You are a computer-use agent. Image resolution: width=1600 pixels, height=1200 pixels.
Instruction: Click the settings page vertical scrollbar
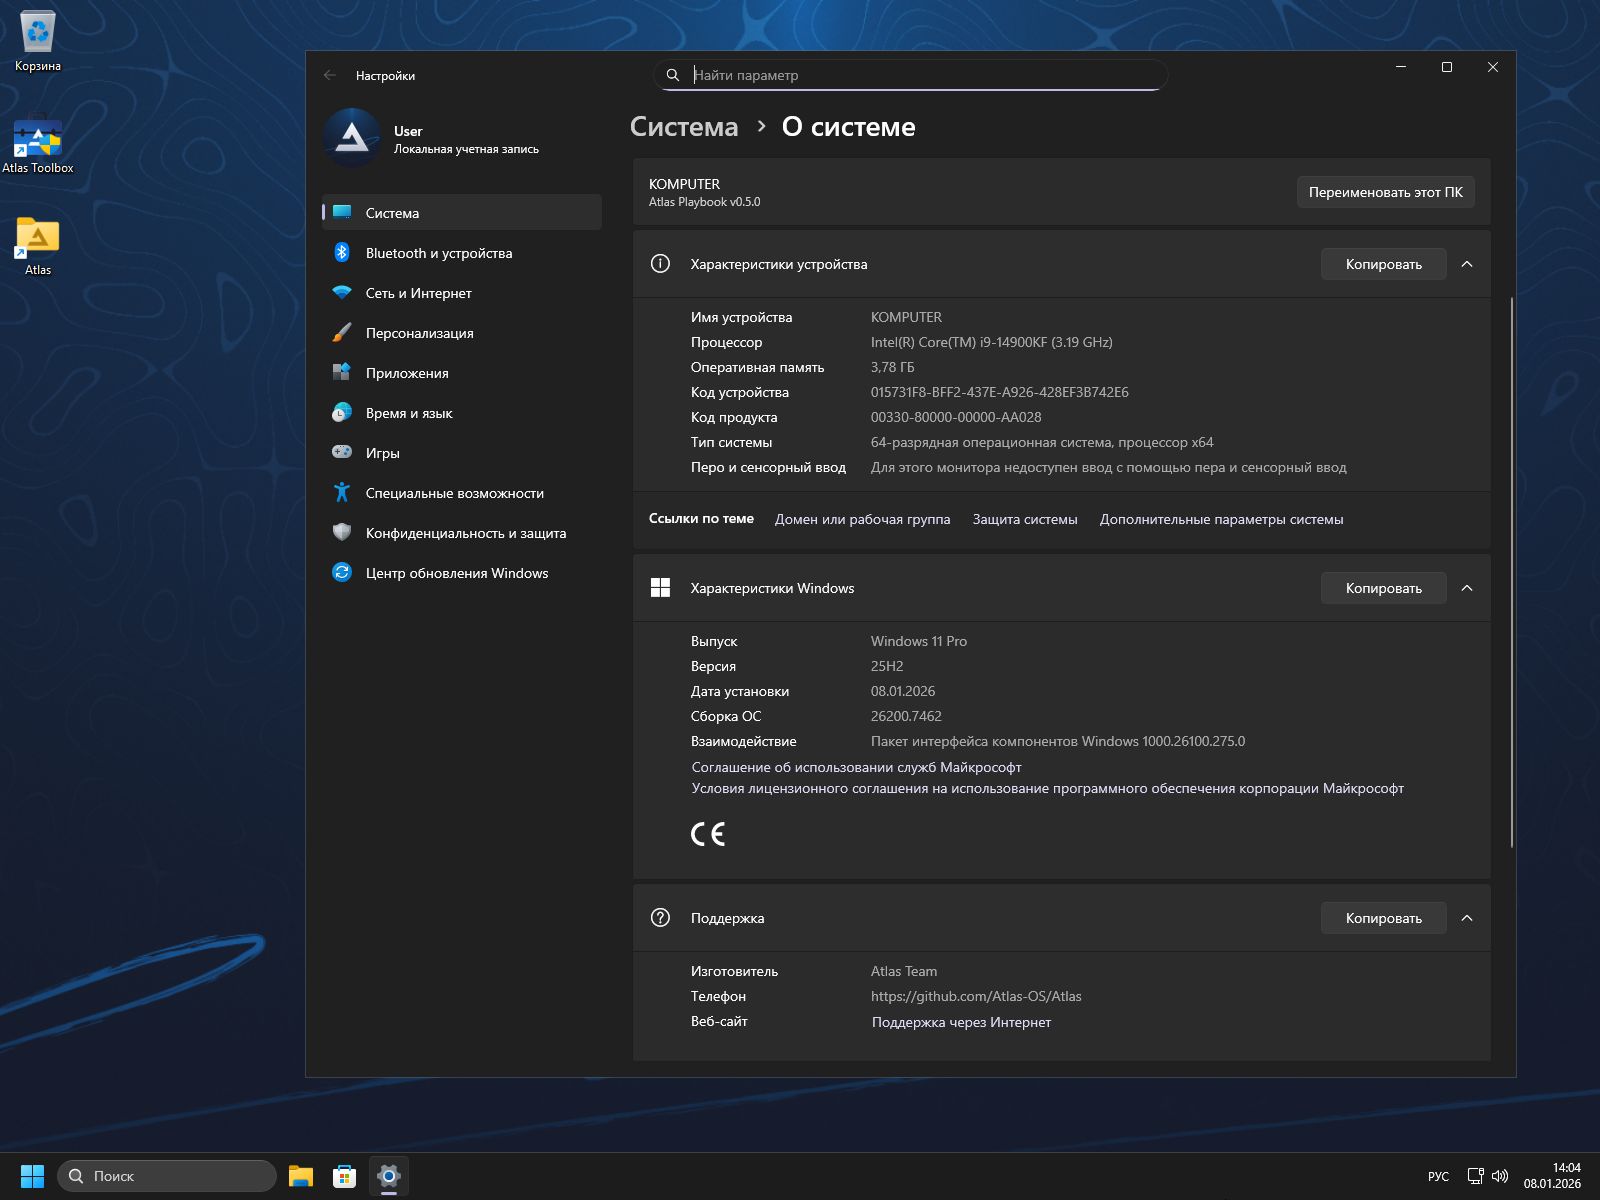click(1511, 572)
